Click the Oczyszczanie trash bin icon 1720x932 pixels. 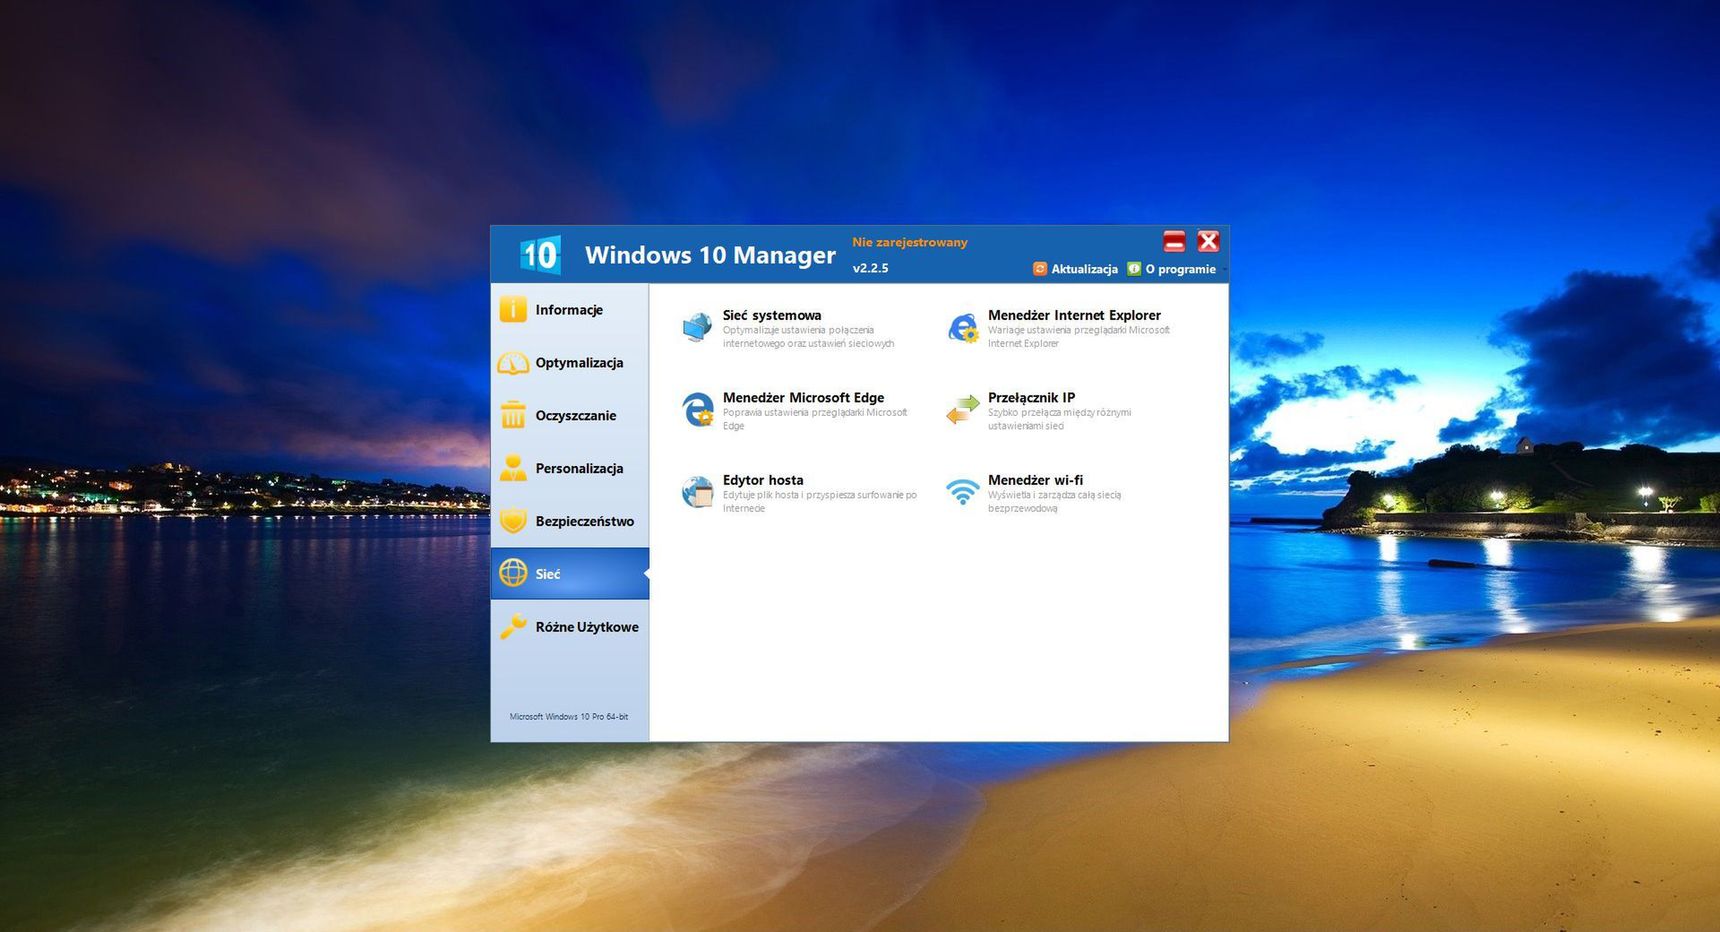513,415
